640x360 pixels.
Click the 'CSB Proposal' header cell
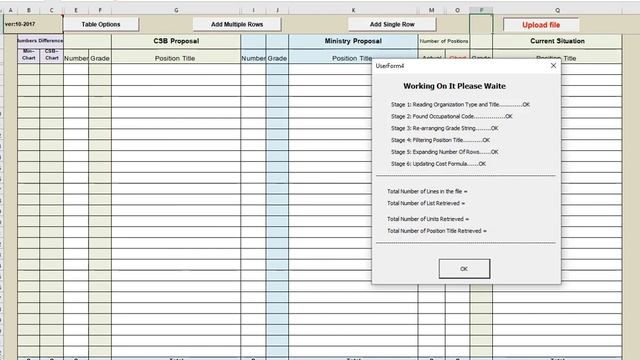pyautogui.click(x=176, y=41)
